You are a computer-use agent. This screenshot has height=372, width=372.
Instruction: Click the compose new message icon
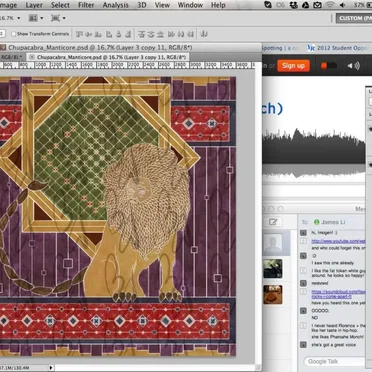(x=273, y=222)
